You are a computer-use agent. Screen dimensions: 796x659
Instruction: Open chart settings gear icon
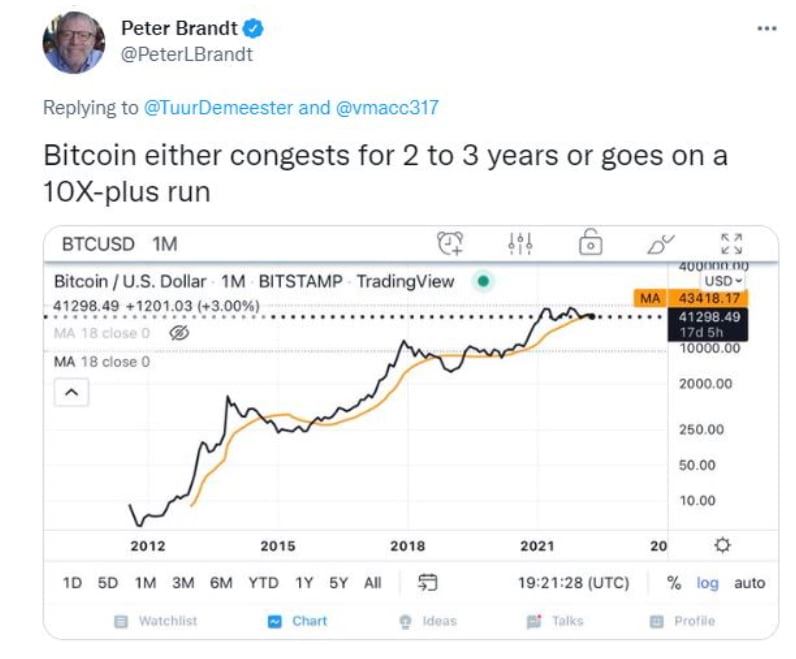pos(722,545)
